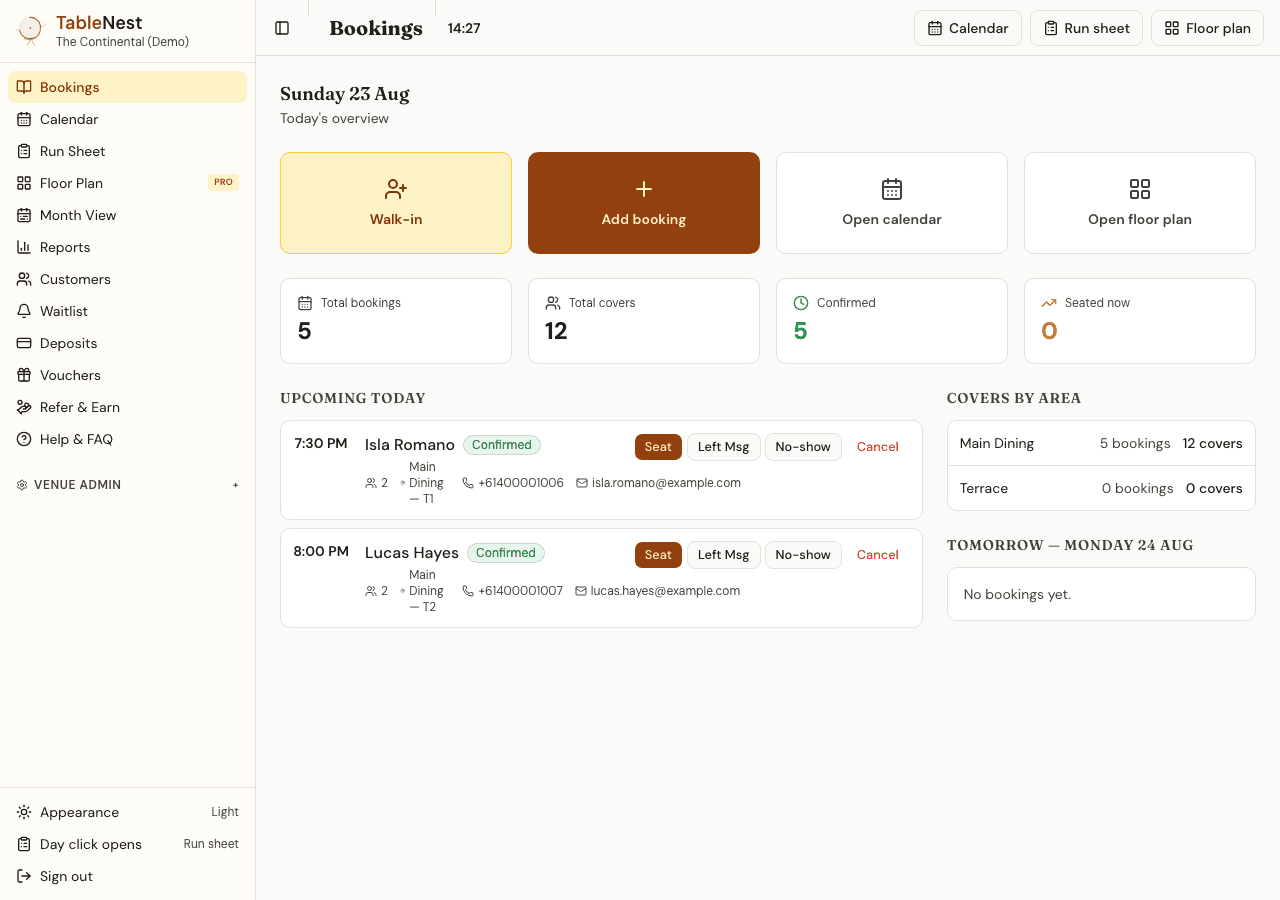
Task: Click the Total bookings stat card
Action: [396, 321]
